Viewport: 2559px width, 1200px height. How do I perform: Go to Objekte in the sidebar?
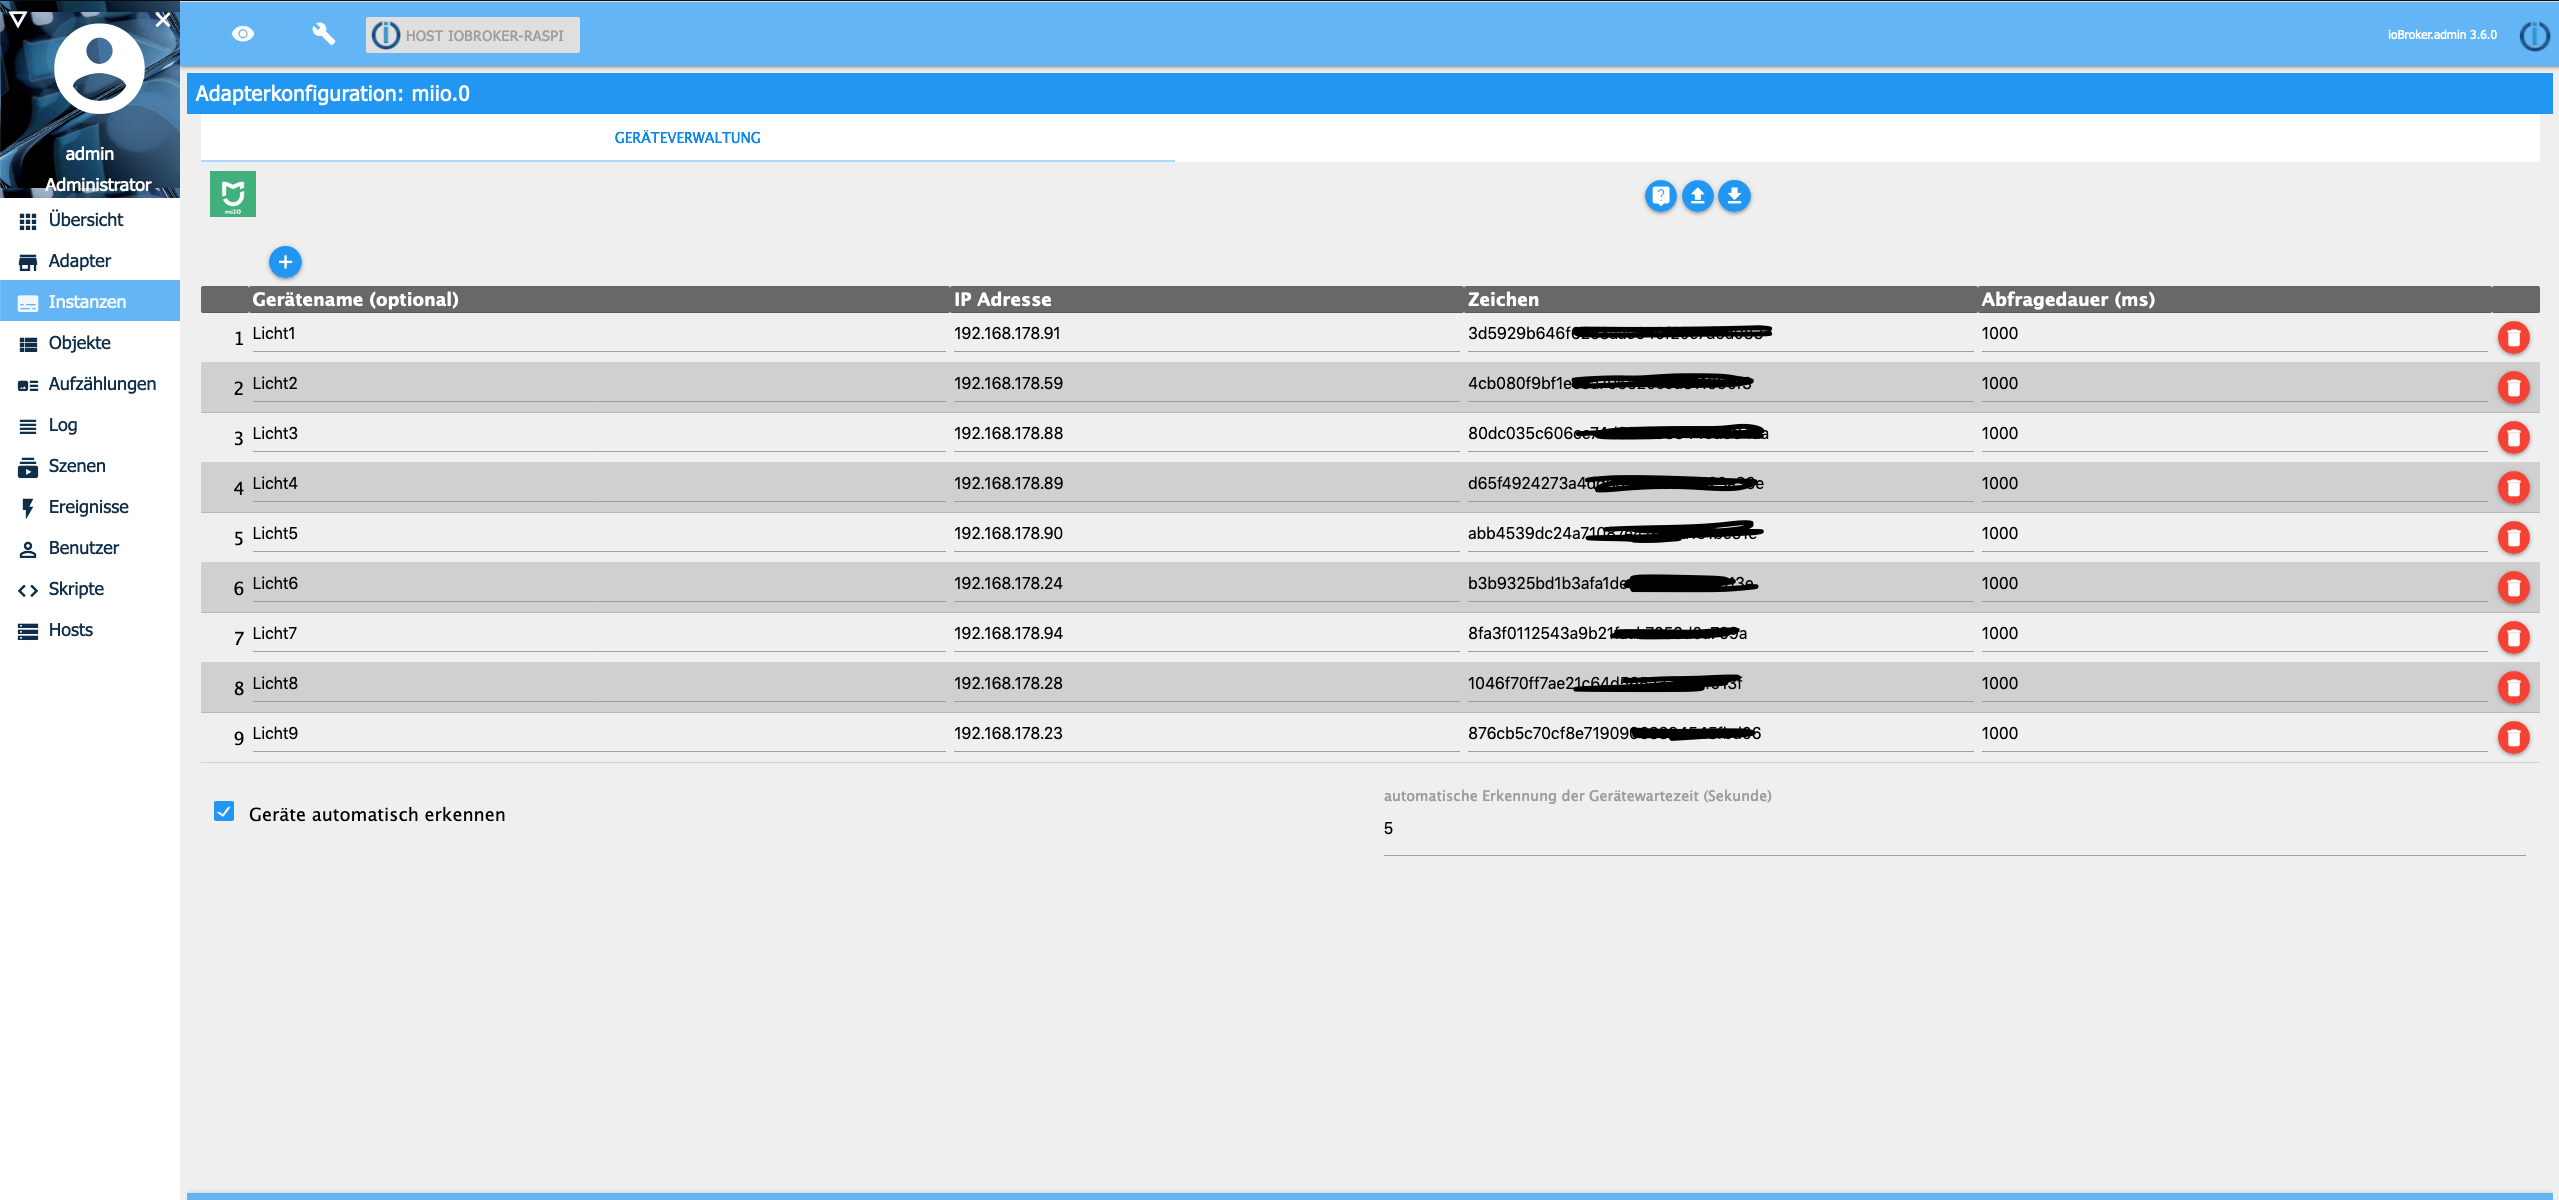click(x=80, y=343)
